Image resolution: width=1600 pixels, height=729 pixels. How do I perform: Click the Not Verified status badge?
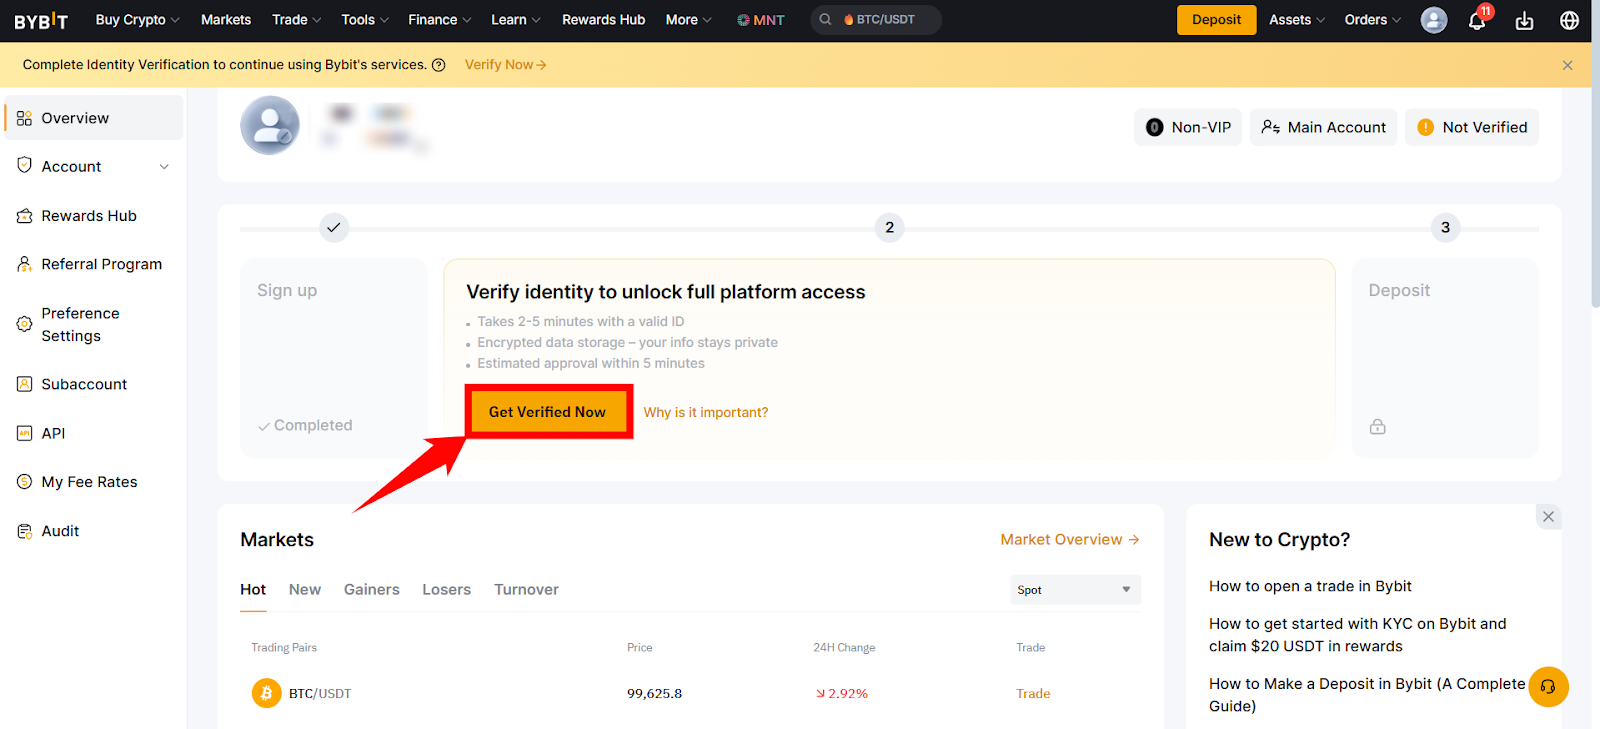point(1472,127)
